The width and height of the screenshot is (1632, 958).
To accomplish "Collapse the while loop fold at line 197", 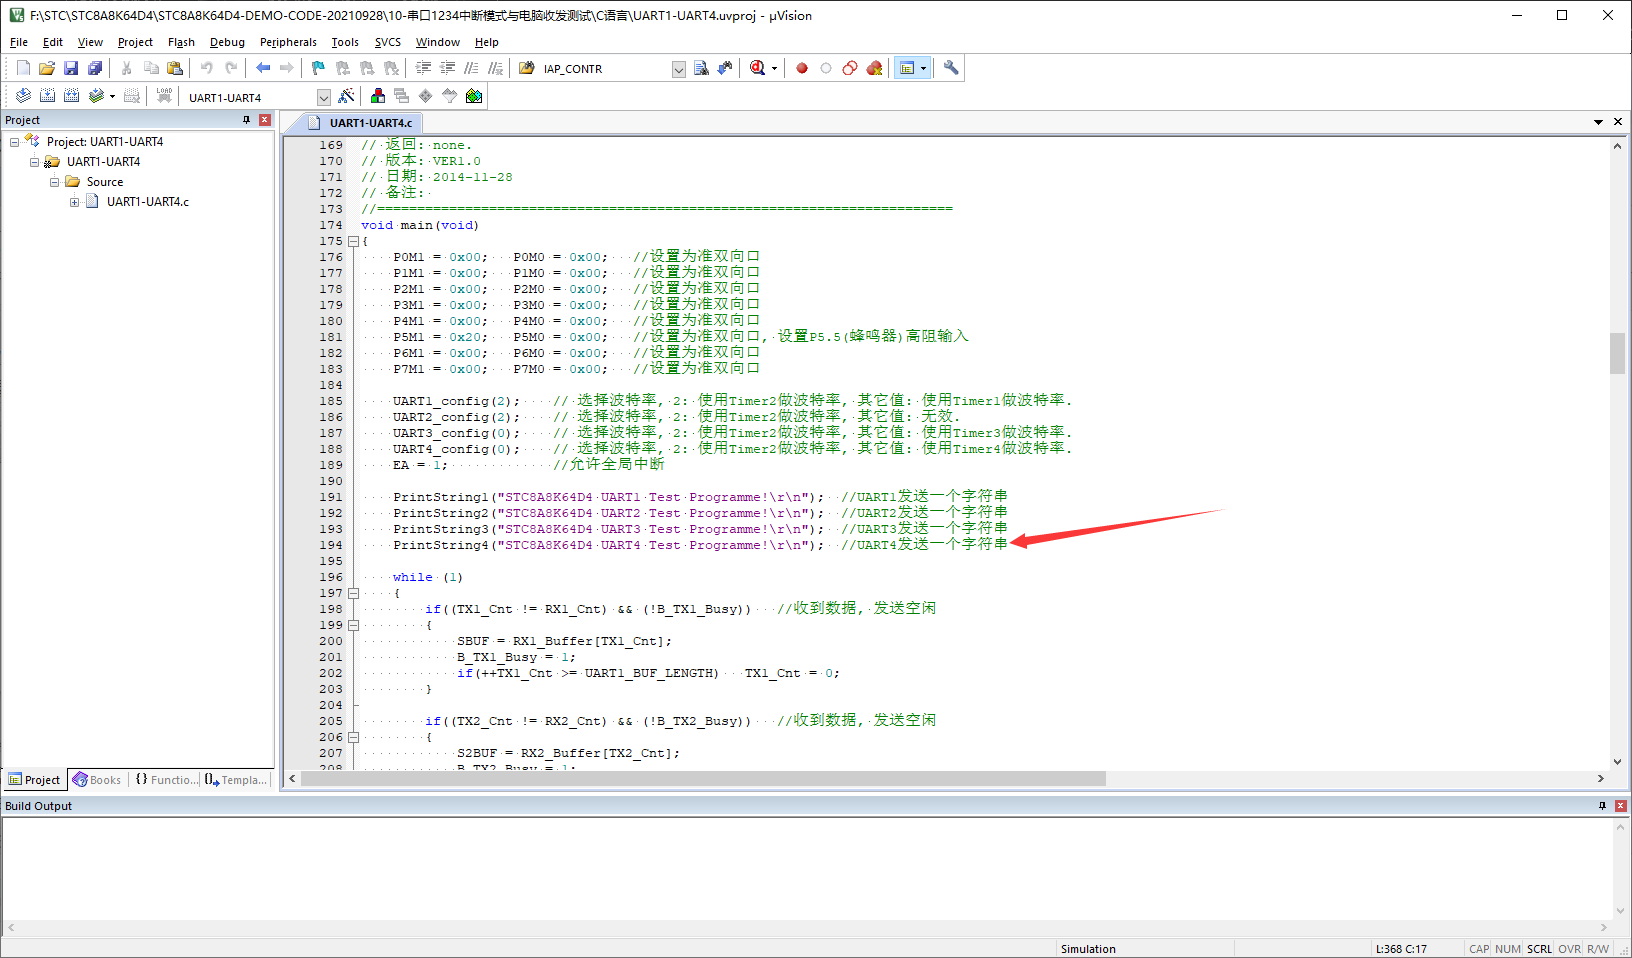I will (353, 593).
